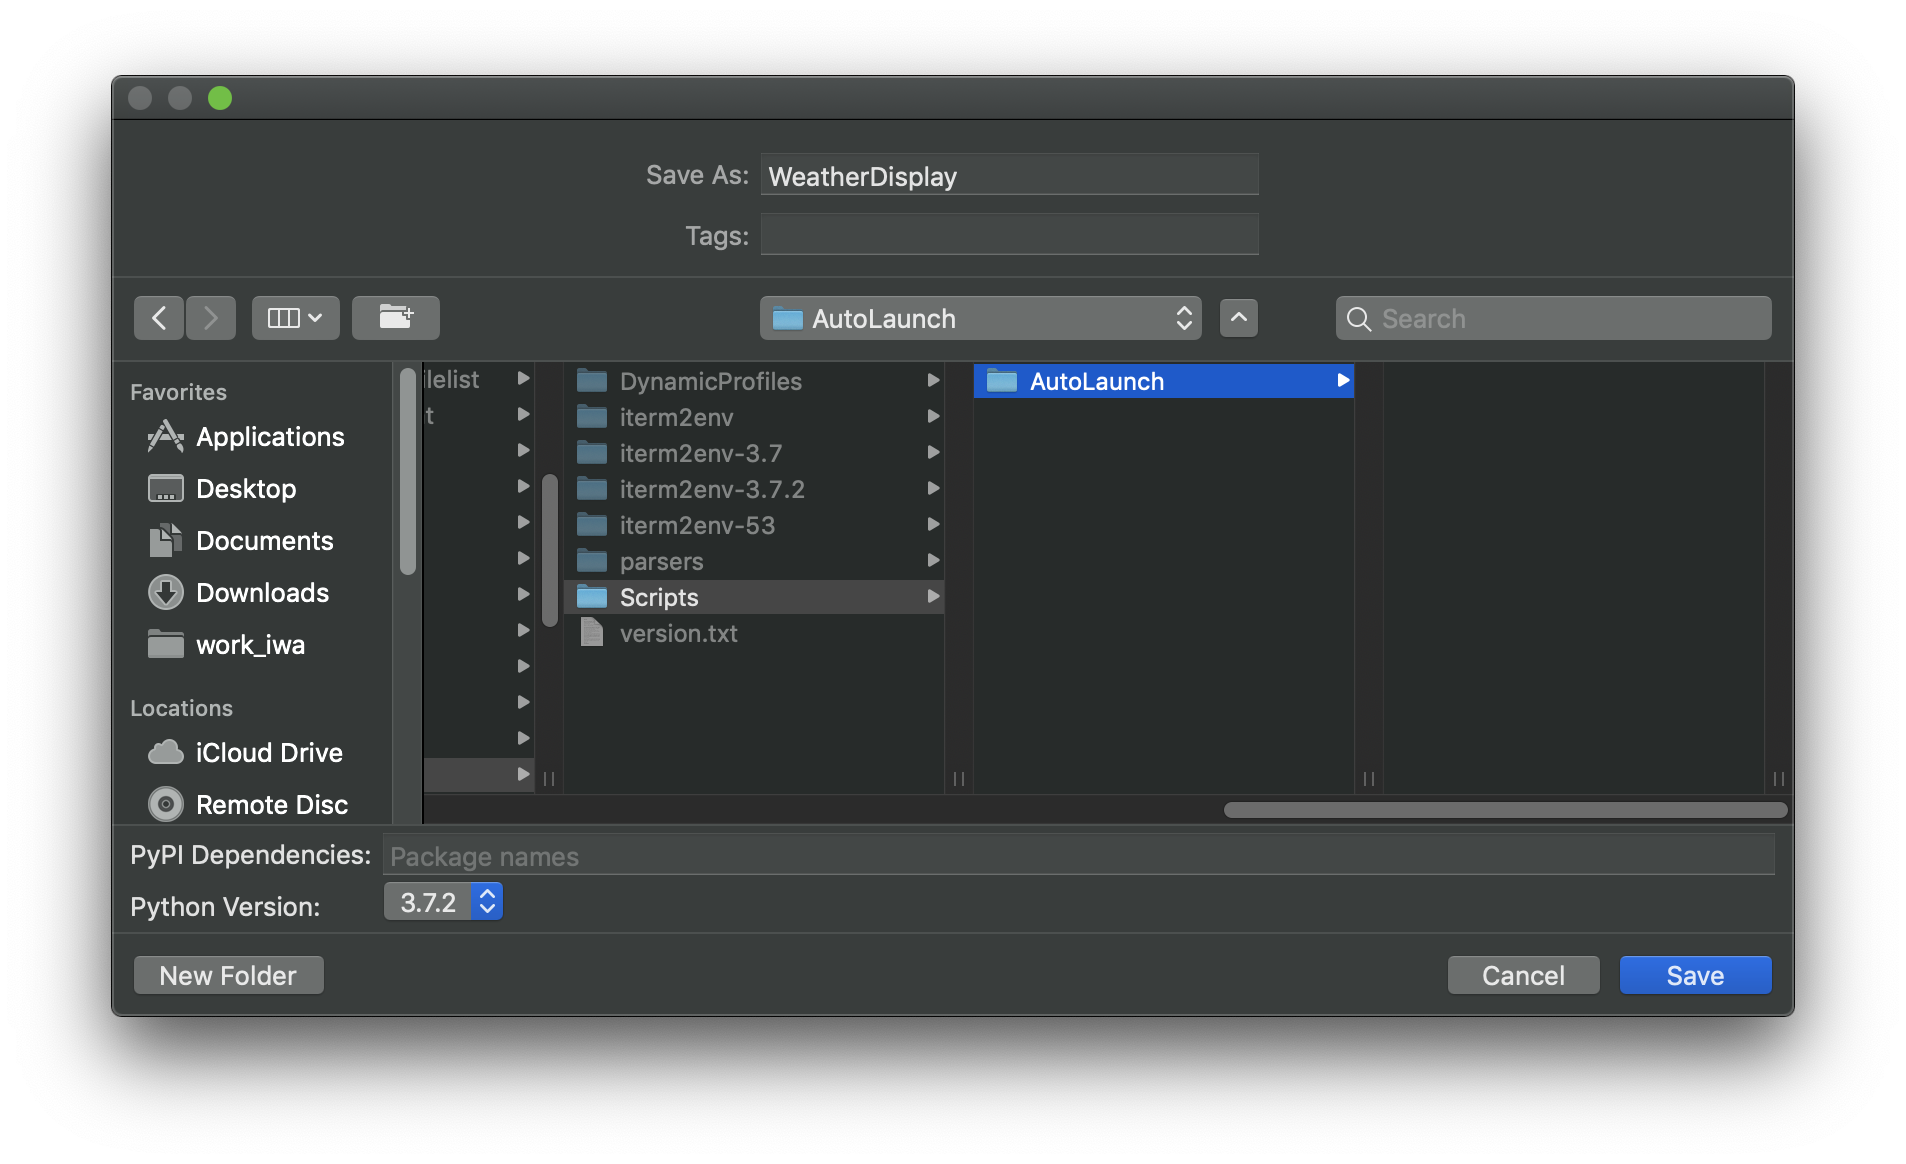Select iCloud Drive under Locations
Screen dimensions: 1906x1164
pos(268,752)
